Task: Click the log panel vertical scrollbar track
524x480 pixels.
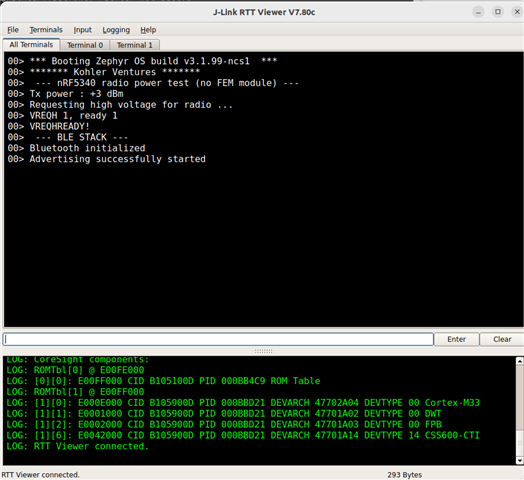Action: (520, 410)
